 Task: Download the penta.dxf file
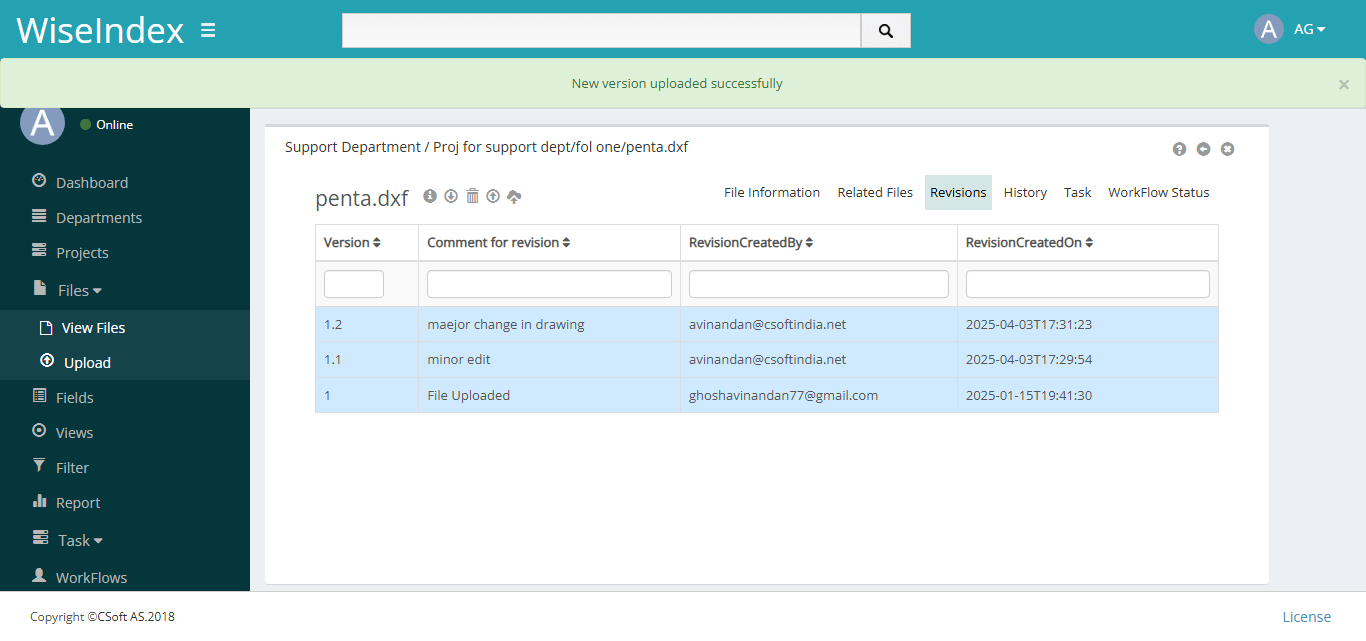[451, 195]
